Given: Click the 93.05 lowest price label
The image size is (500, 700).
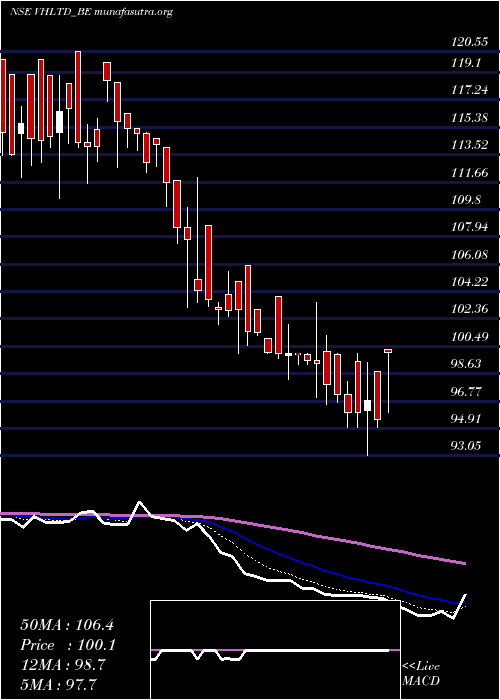Looking at the screenshot, I should pyautogui.click(x=466, y=446).
